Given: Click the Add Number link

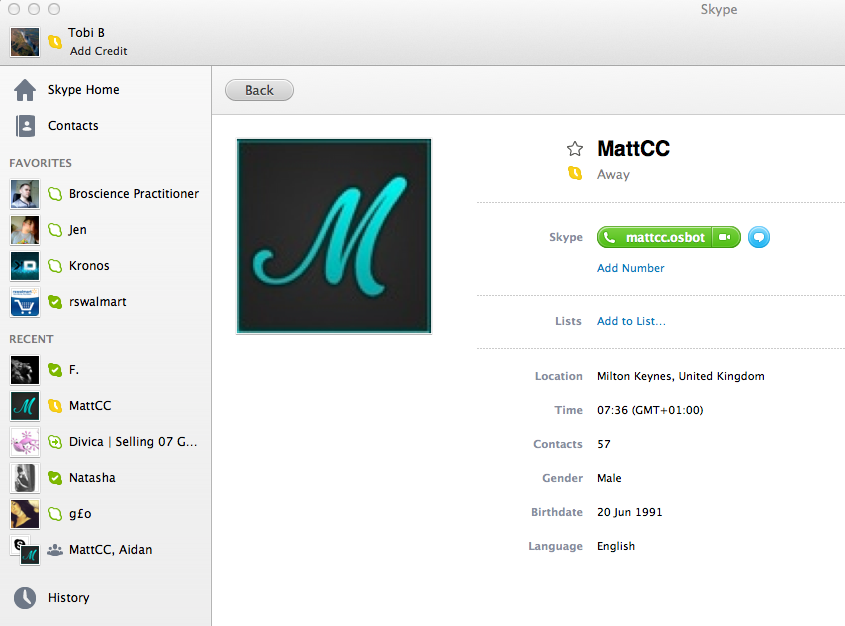Looking at the screenshot, I should (631, 268).
